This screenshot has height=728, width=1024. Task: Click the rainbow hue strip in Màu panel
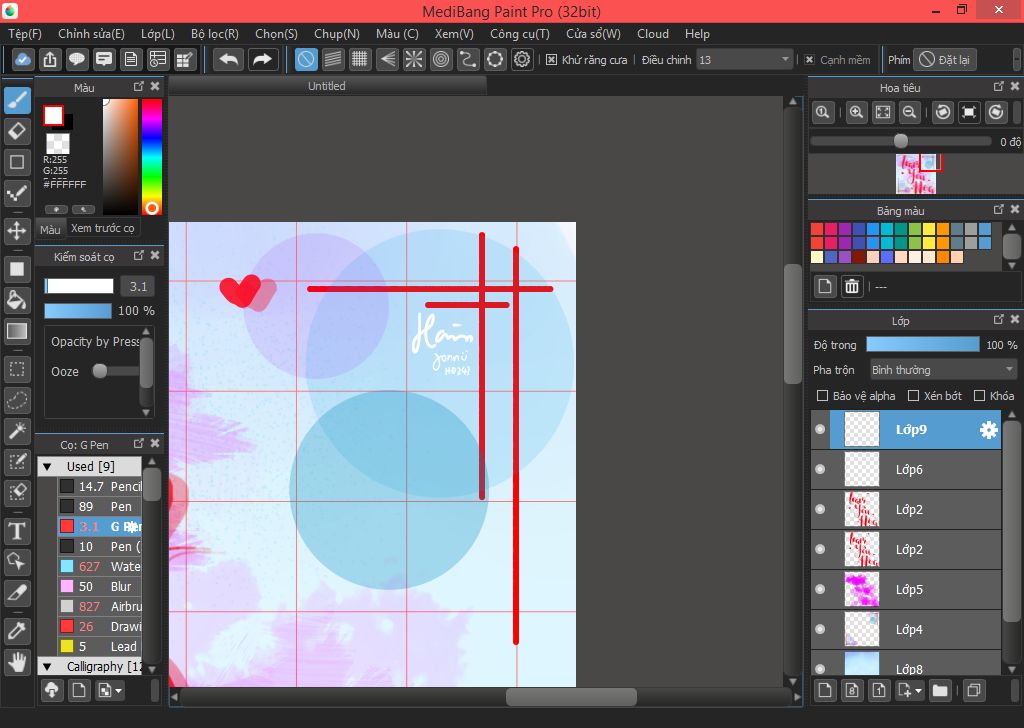[x=151, y=150]
